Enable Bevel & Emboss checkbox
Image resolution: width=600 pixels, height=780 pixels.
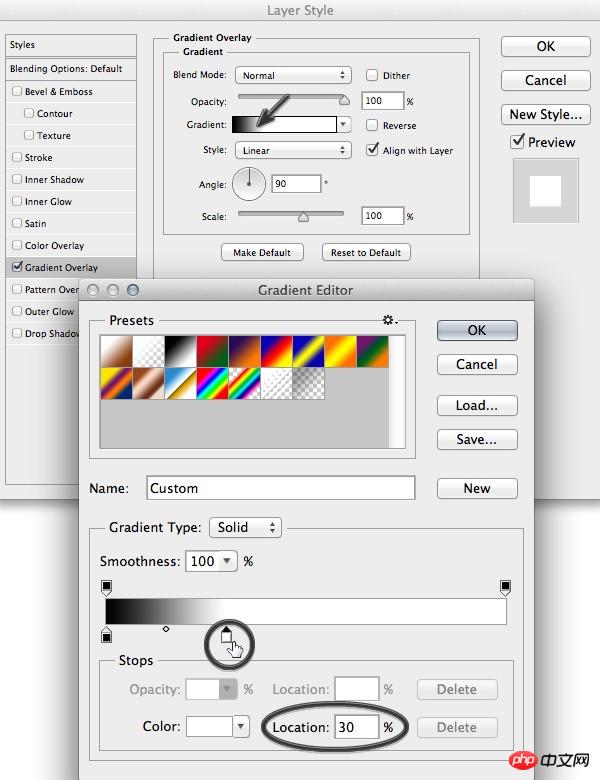[17, 91]
